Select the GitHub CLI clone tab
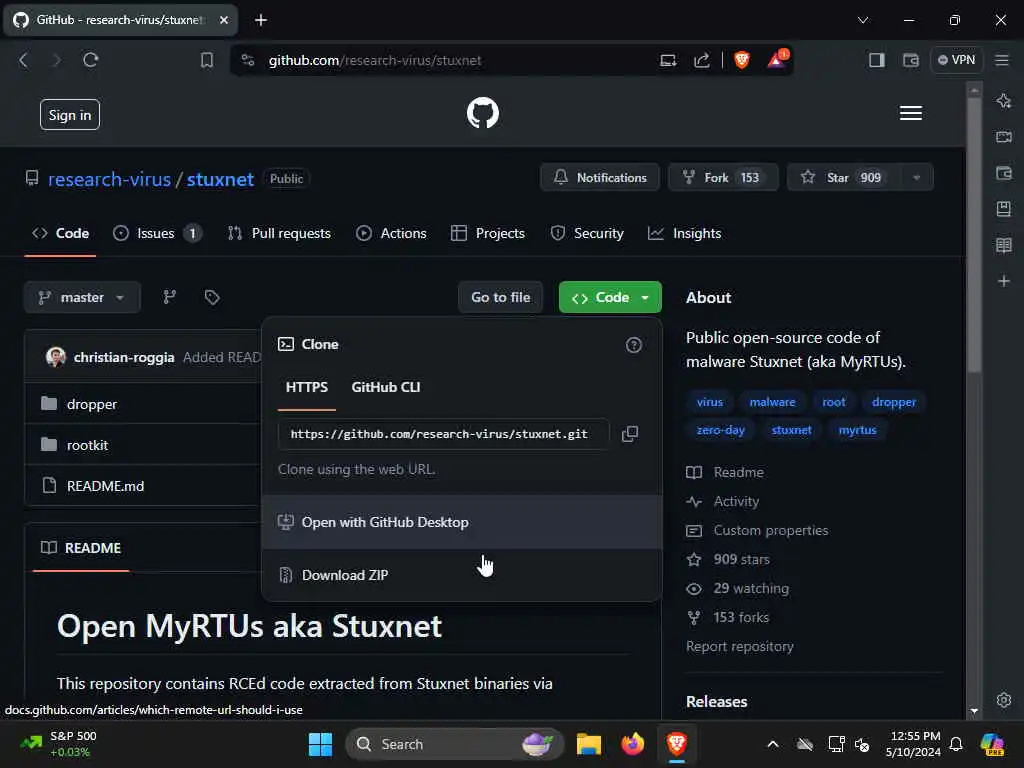 386,387
